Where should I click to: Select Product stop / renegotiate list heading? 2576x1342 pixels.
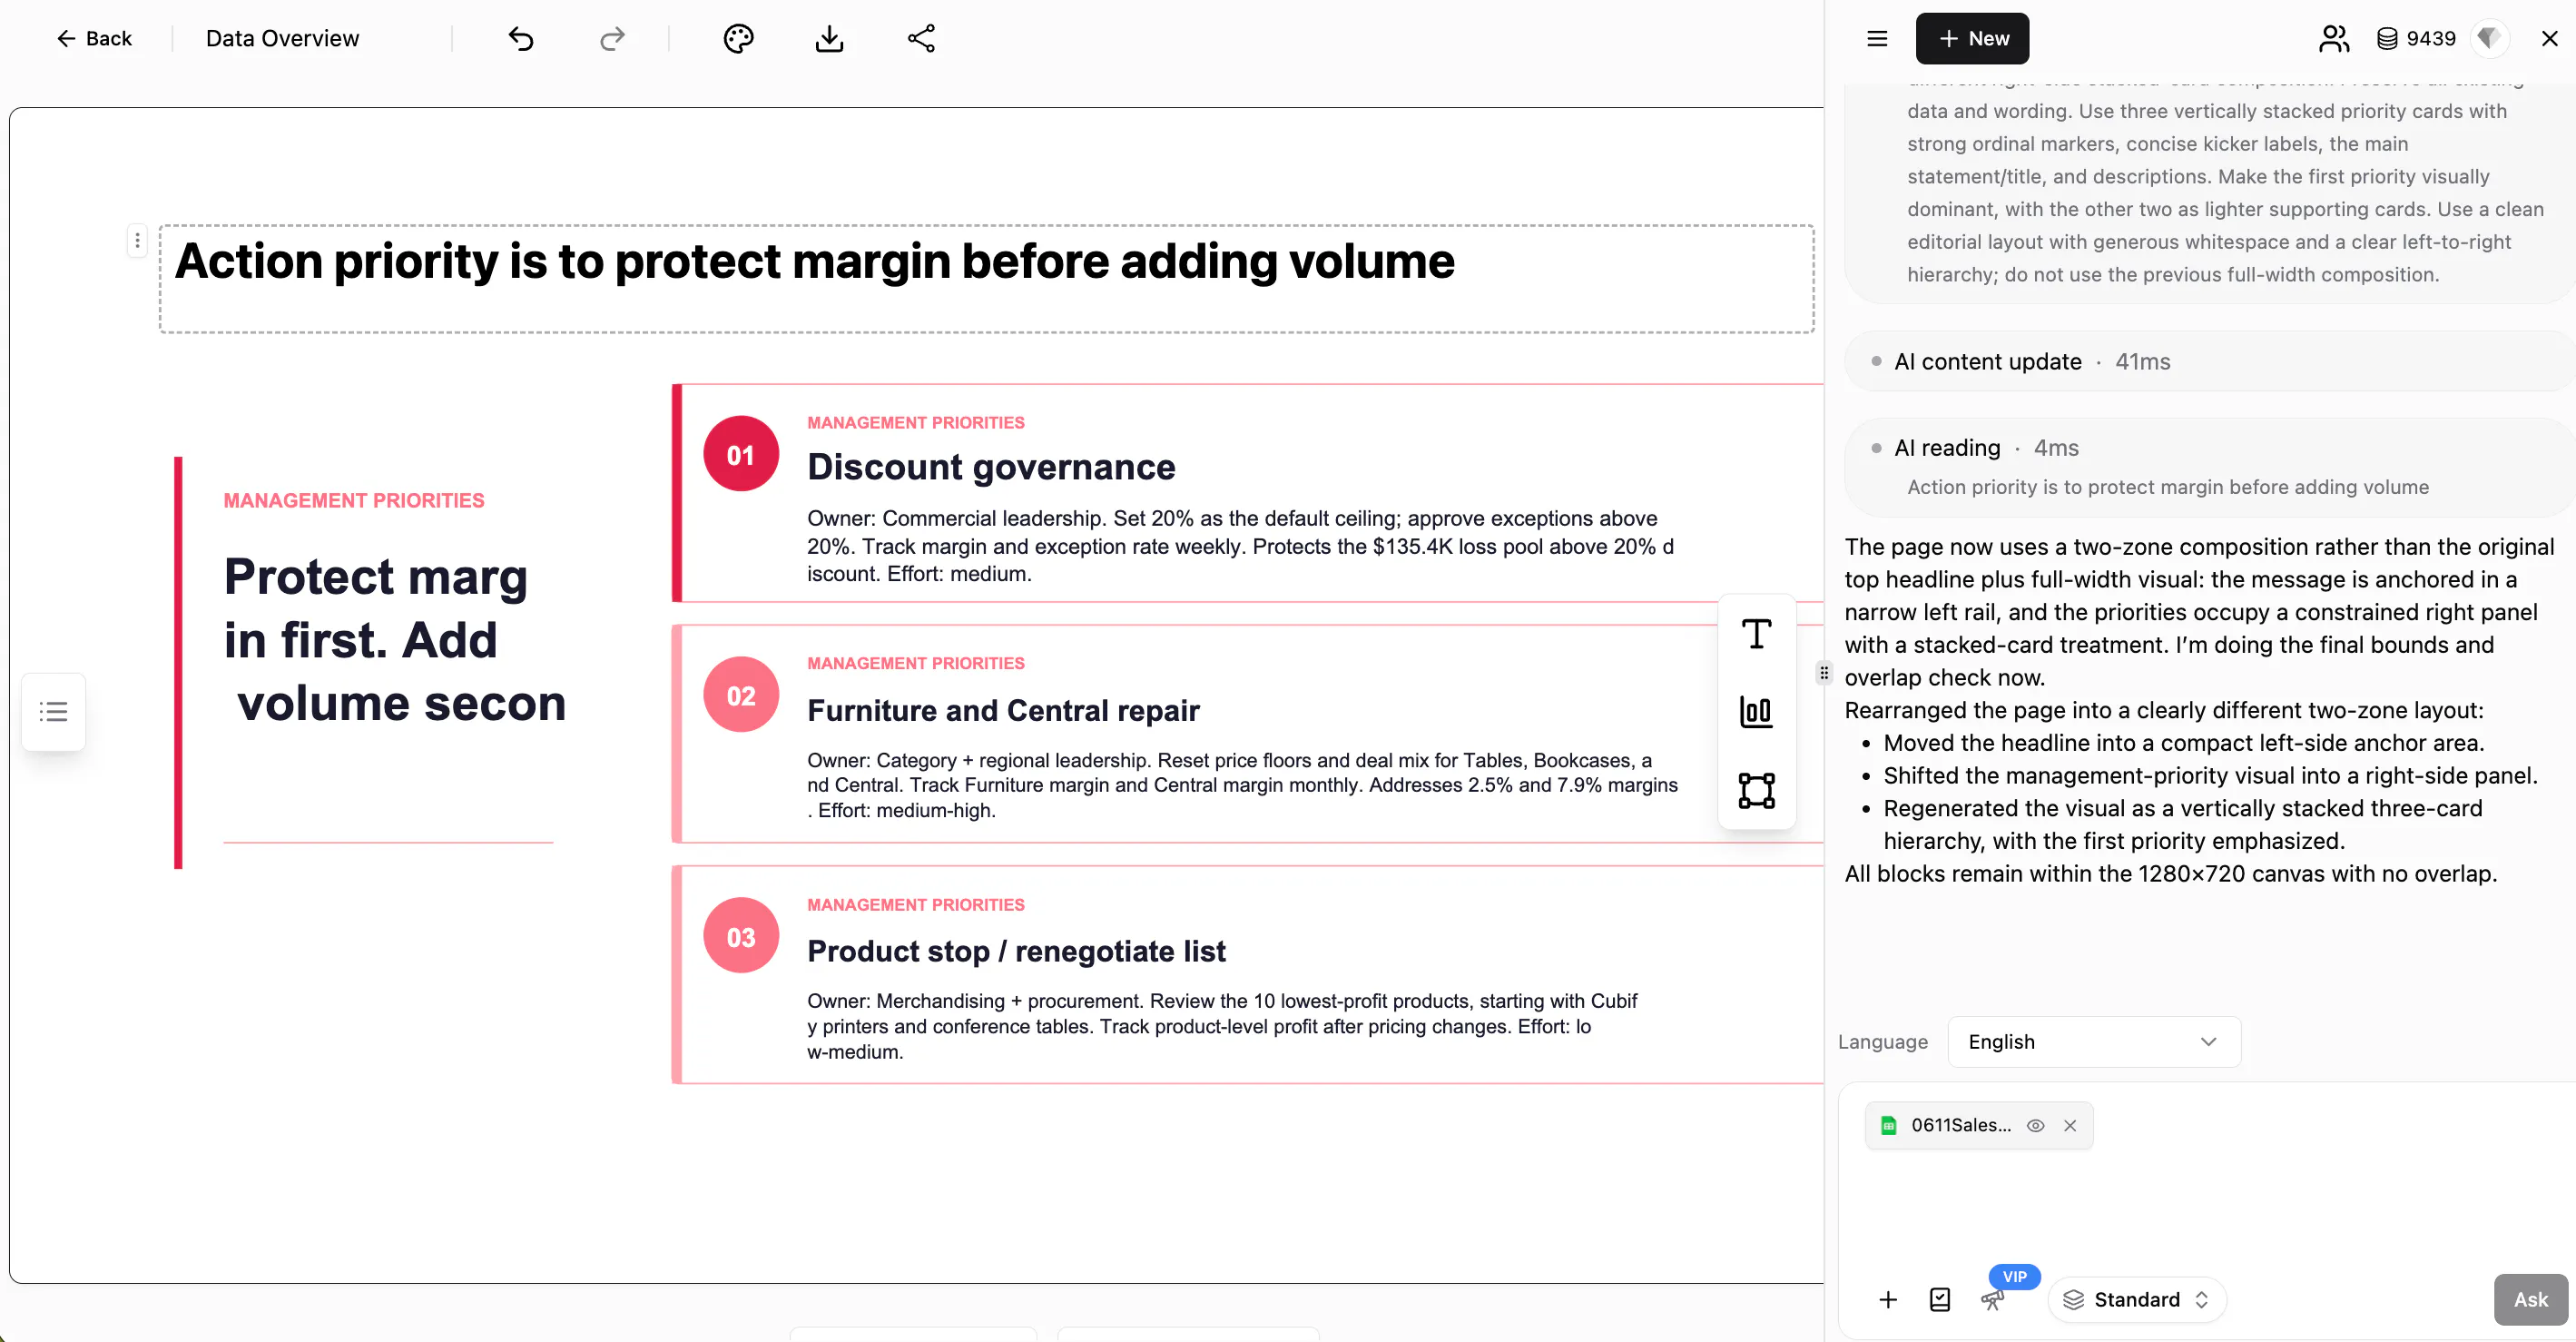point(1016,950)
